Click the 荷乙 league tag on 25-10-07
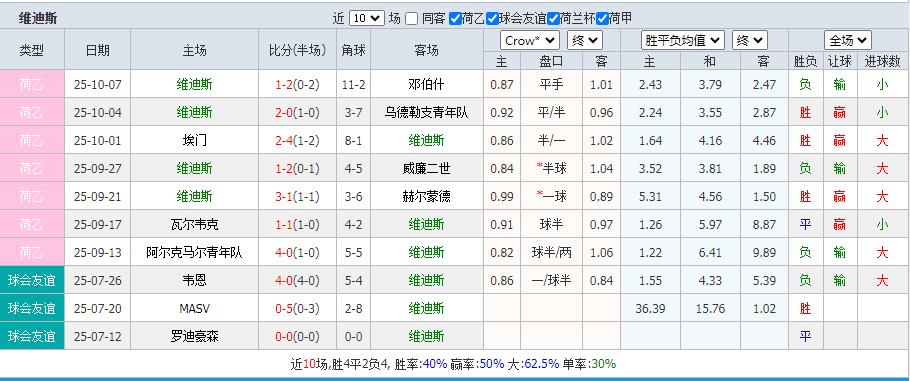This screenshot has width=910, height=381. 32,84
